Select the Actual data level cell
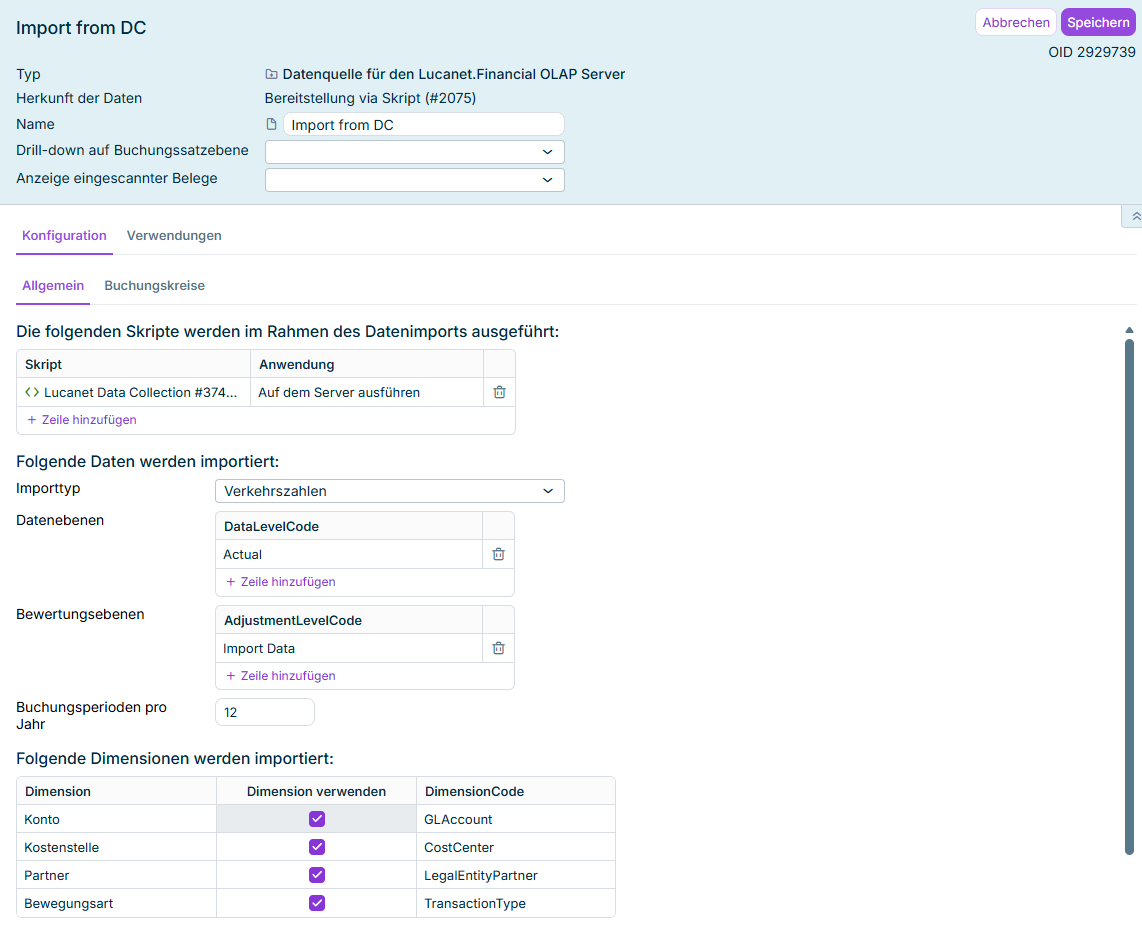 coord(349,554)
